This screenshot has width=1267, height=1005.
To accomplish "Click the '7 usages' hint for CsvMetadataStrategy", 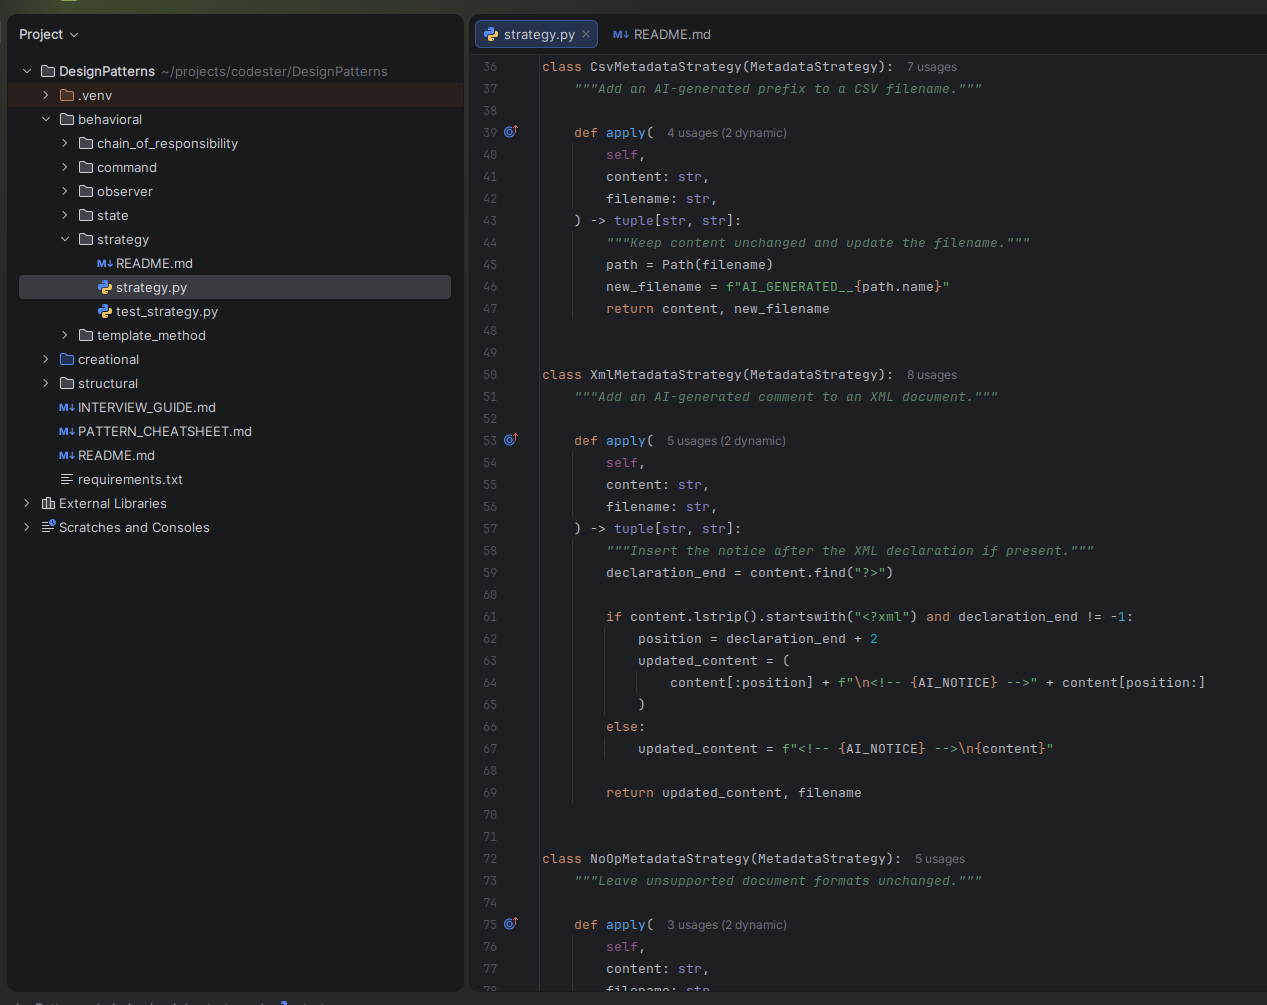I will tap(932, 67).
